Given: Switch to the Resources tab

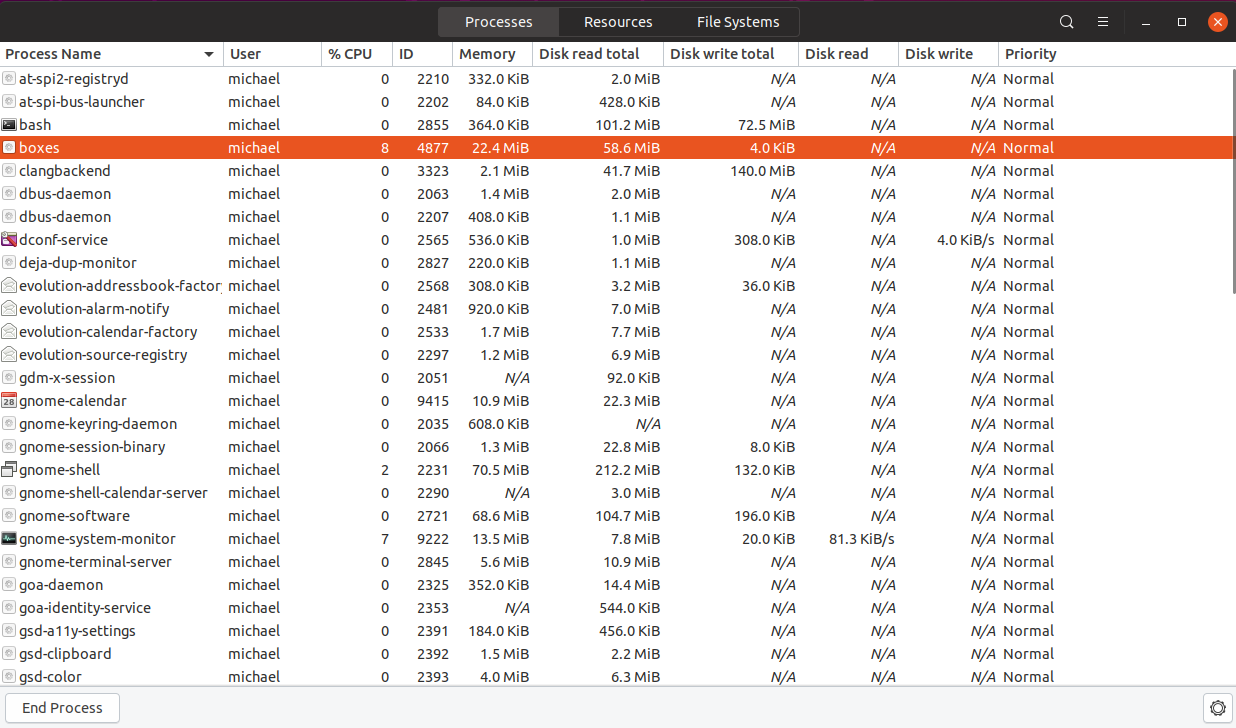Looking at the screenshot, I should 618,22.
